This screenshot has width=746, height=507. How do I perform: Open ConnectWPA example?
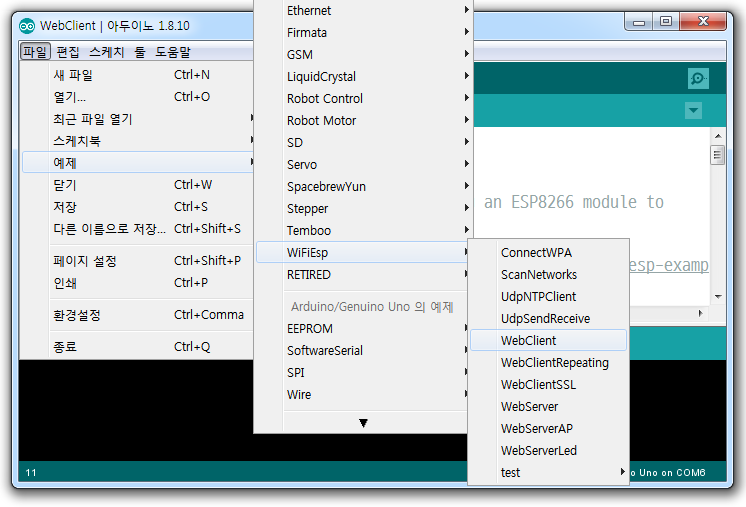[549, 253]
